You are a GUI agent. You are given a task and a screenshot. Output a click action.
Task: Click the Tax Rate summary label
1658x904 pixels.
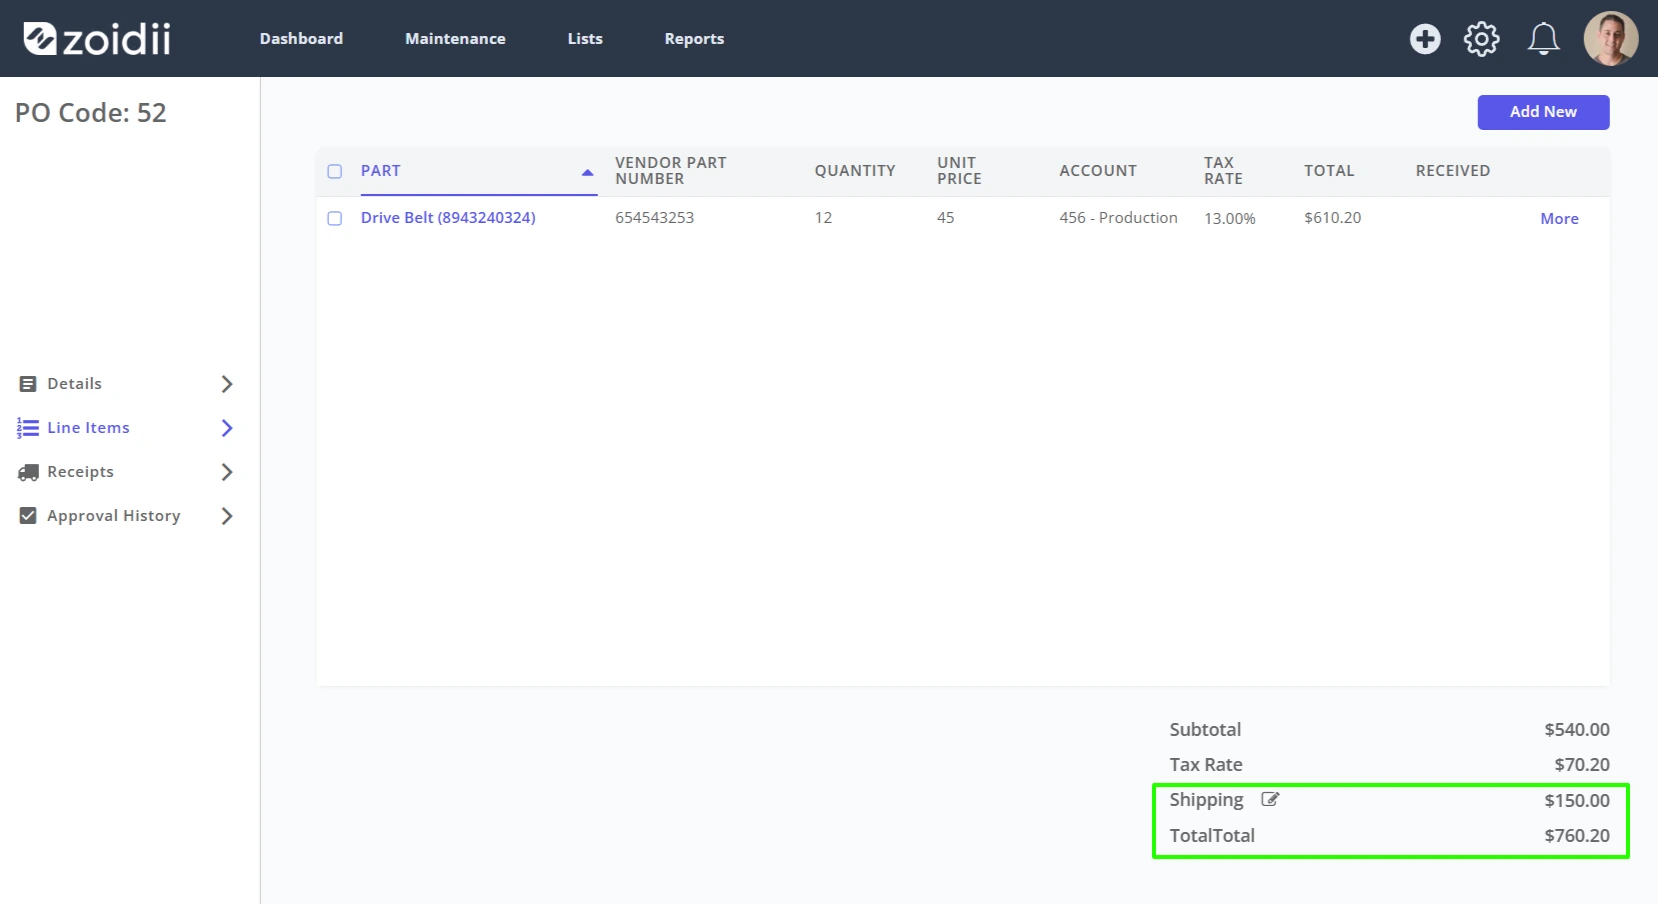(1206, 765)
